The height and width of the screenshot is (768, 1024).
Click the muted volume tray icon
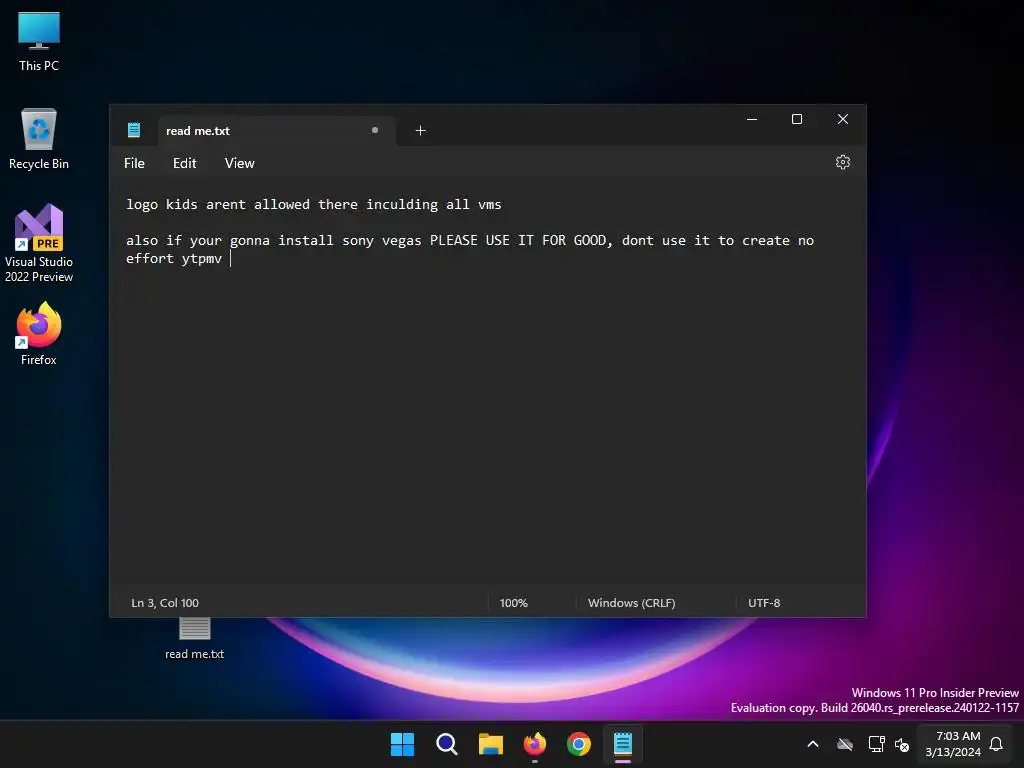tap(902, 744)
